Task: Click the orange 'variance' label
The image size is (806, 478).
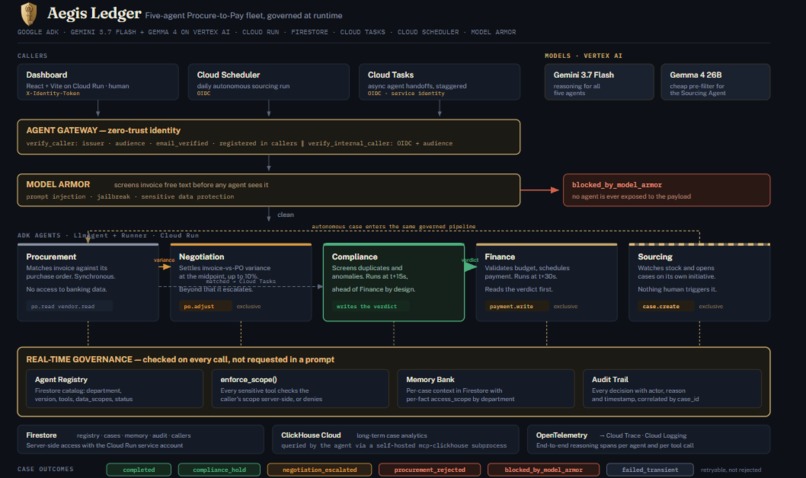Action: tap(164, 260)
